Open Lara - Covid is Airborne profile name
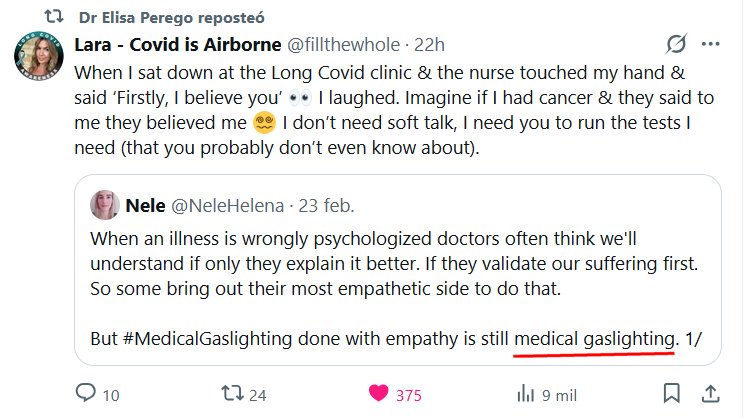The image size is (746, 418). (x=179, y=45)
